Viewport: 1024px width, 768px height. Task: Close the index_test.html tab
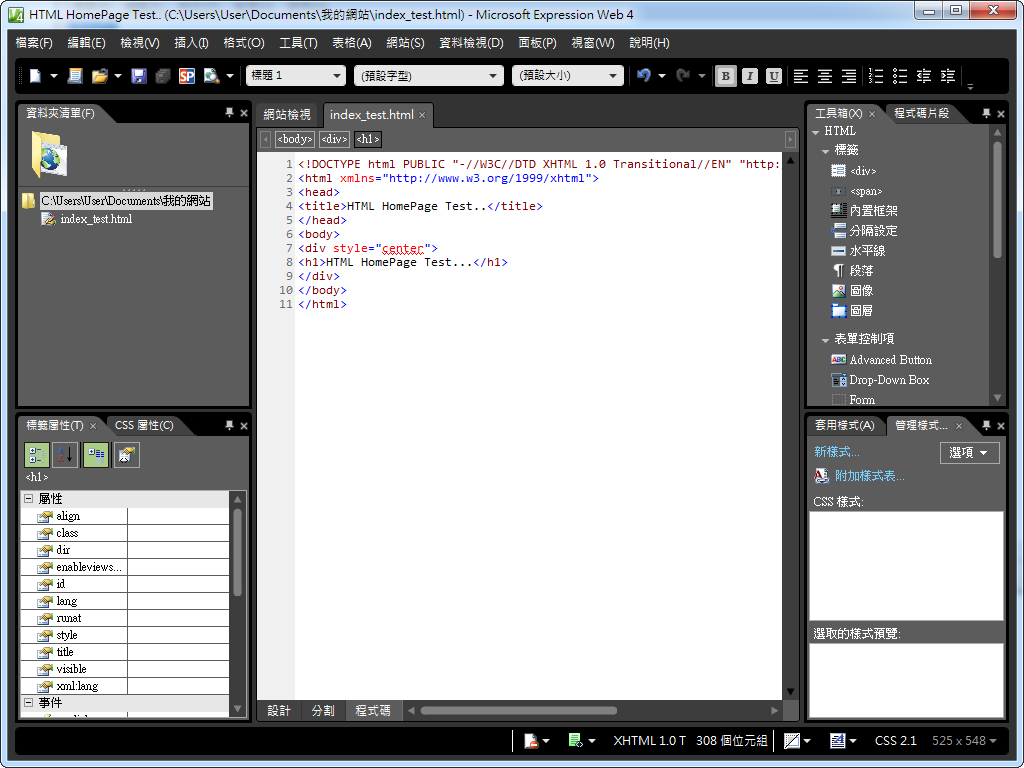(x=422, y=115)
